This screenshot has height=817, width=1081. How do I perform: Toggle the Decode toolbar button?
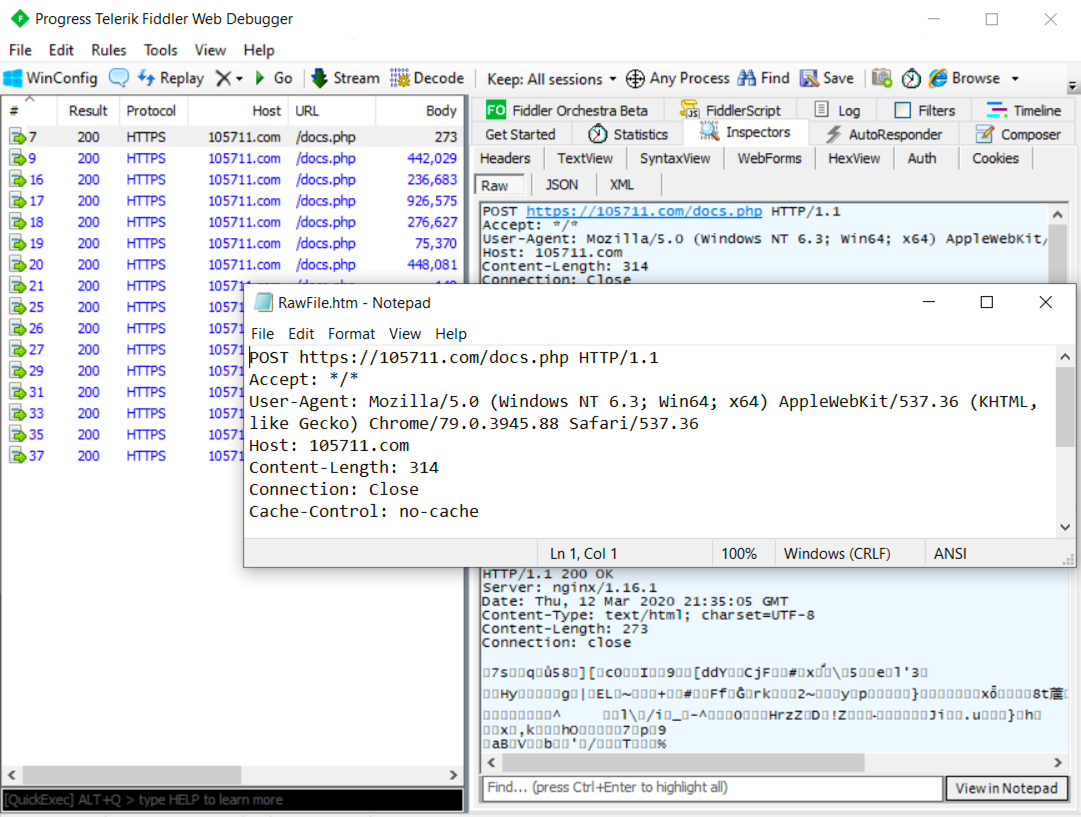pos(427,78)
